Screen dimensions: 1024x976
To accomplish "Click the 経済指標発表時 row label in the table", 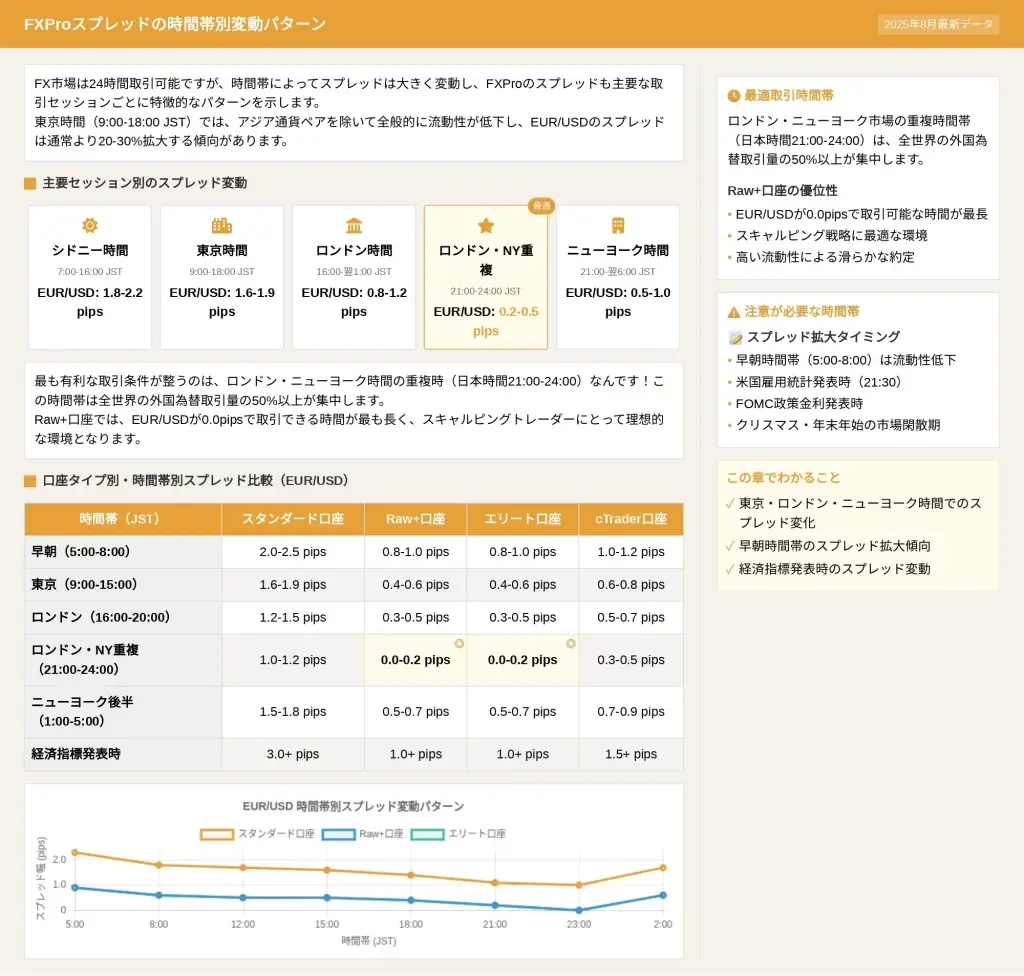I will (76, 754).
